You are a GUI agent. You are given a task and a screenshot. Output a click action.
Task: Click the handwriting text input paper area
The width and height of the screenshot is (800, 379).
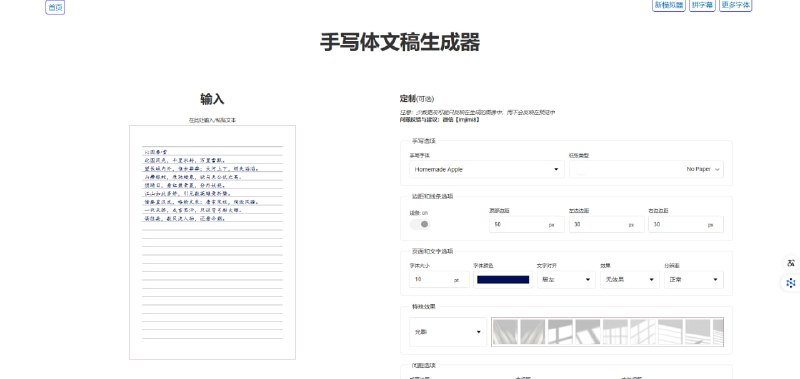pyautogui.click(x=212, y=242)
